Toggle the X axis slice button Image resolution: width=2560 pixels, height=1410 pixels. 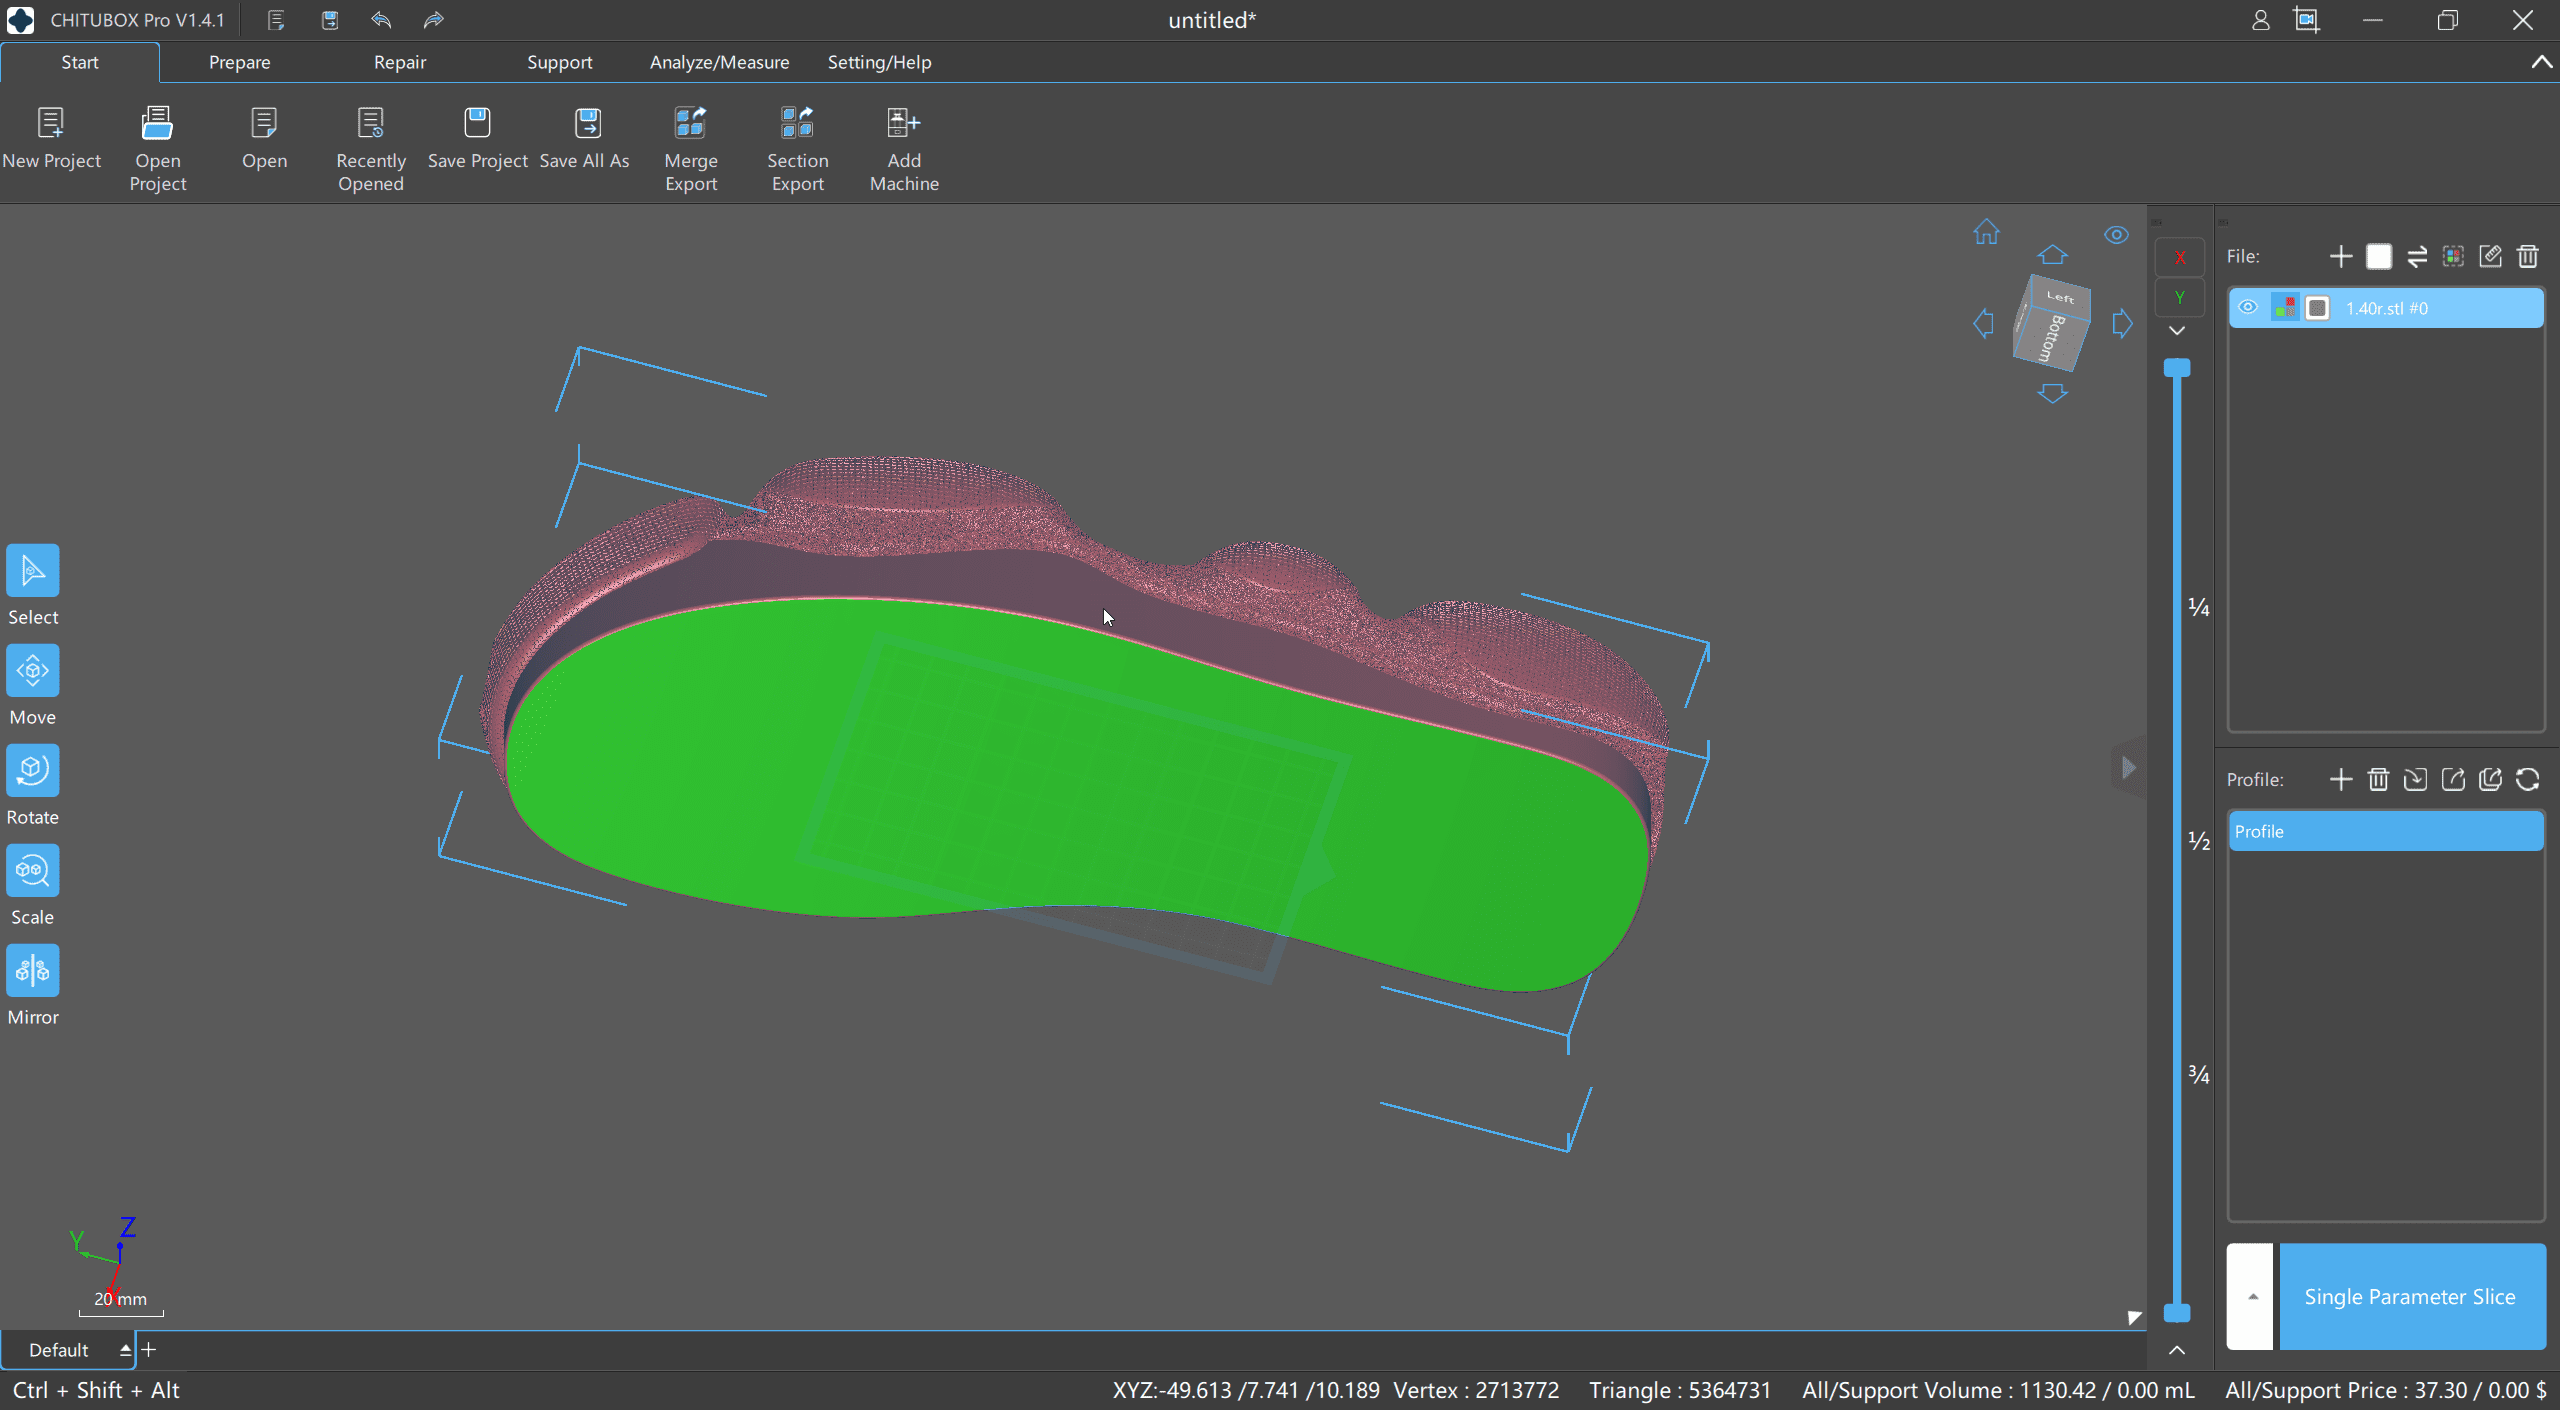2180,258
